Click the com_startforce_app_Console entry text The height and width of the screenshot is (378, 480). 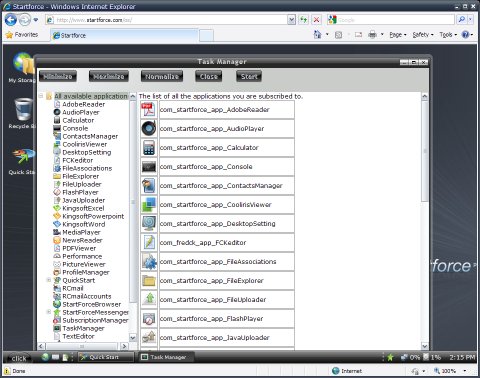click(206, 167)
